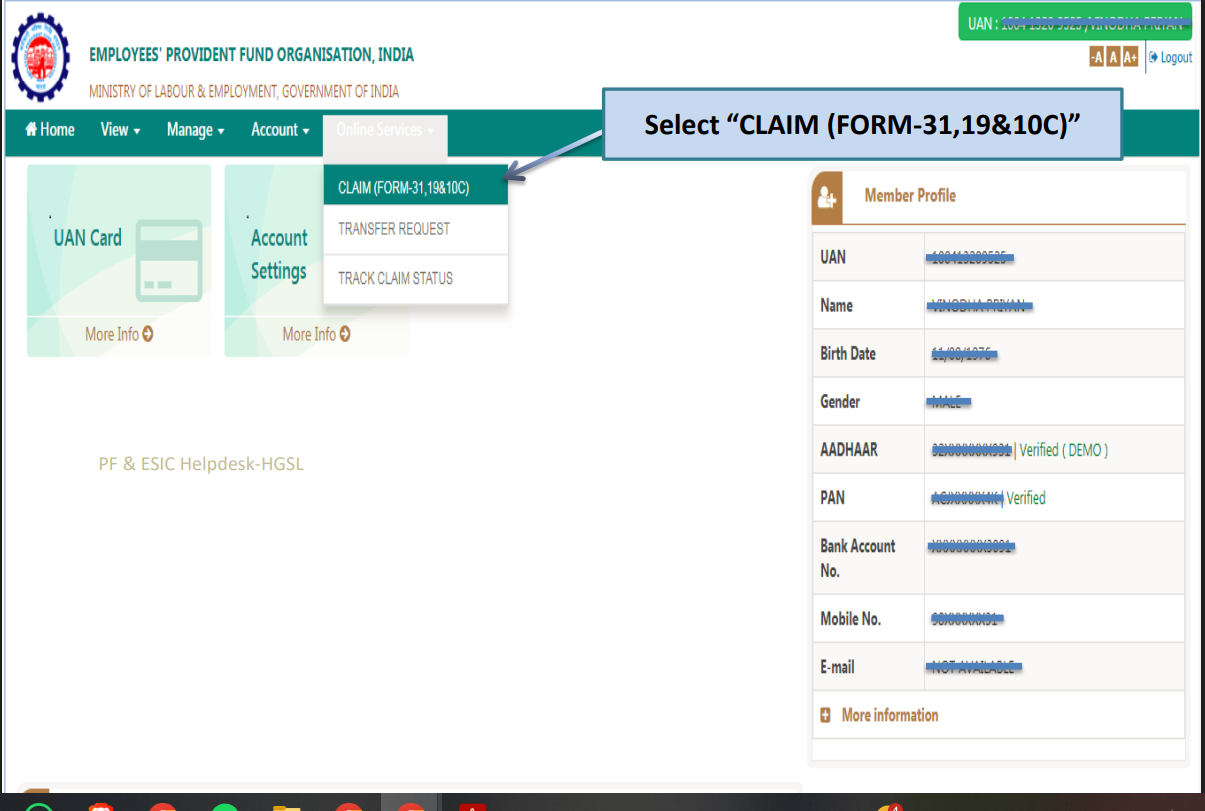Select the default "A" font size icon
1205x811 pixels.
click(1112, 58)
